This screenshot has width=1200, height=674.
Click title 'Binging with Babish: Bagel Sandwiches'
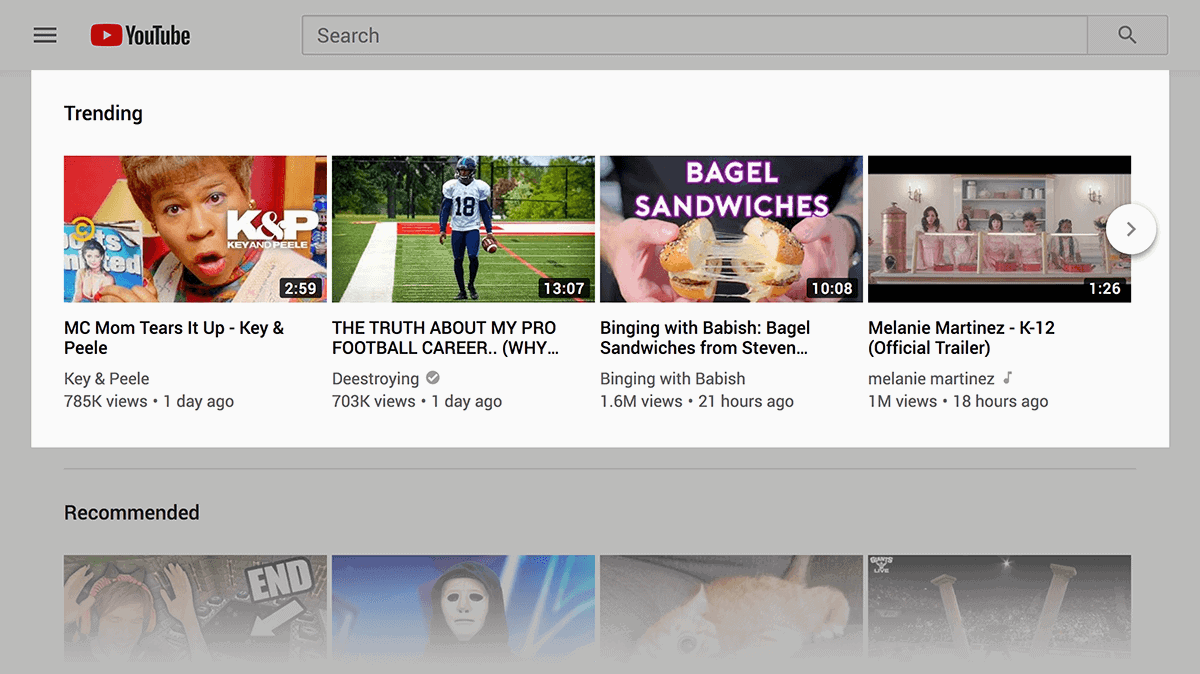point(705,338)
